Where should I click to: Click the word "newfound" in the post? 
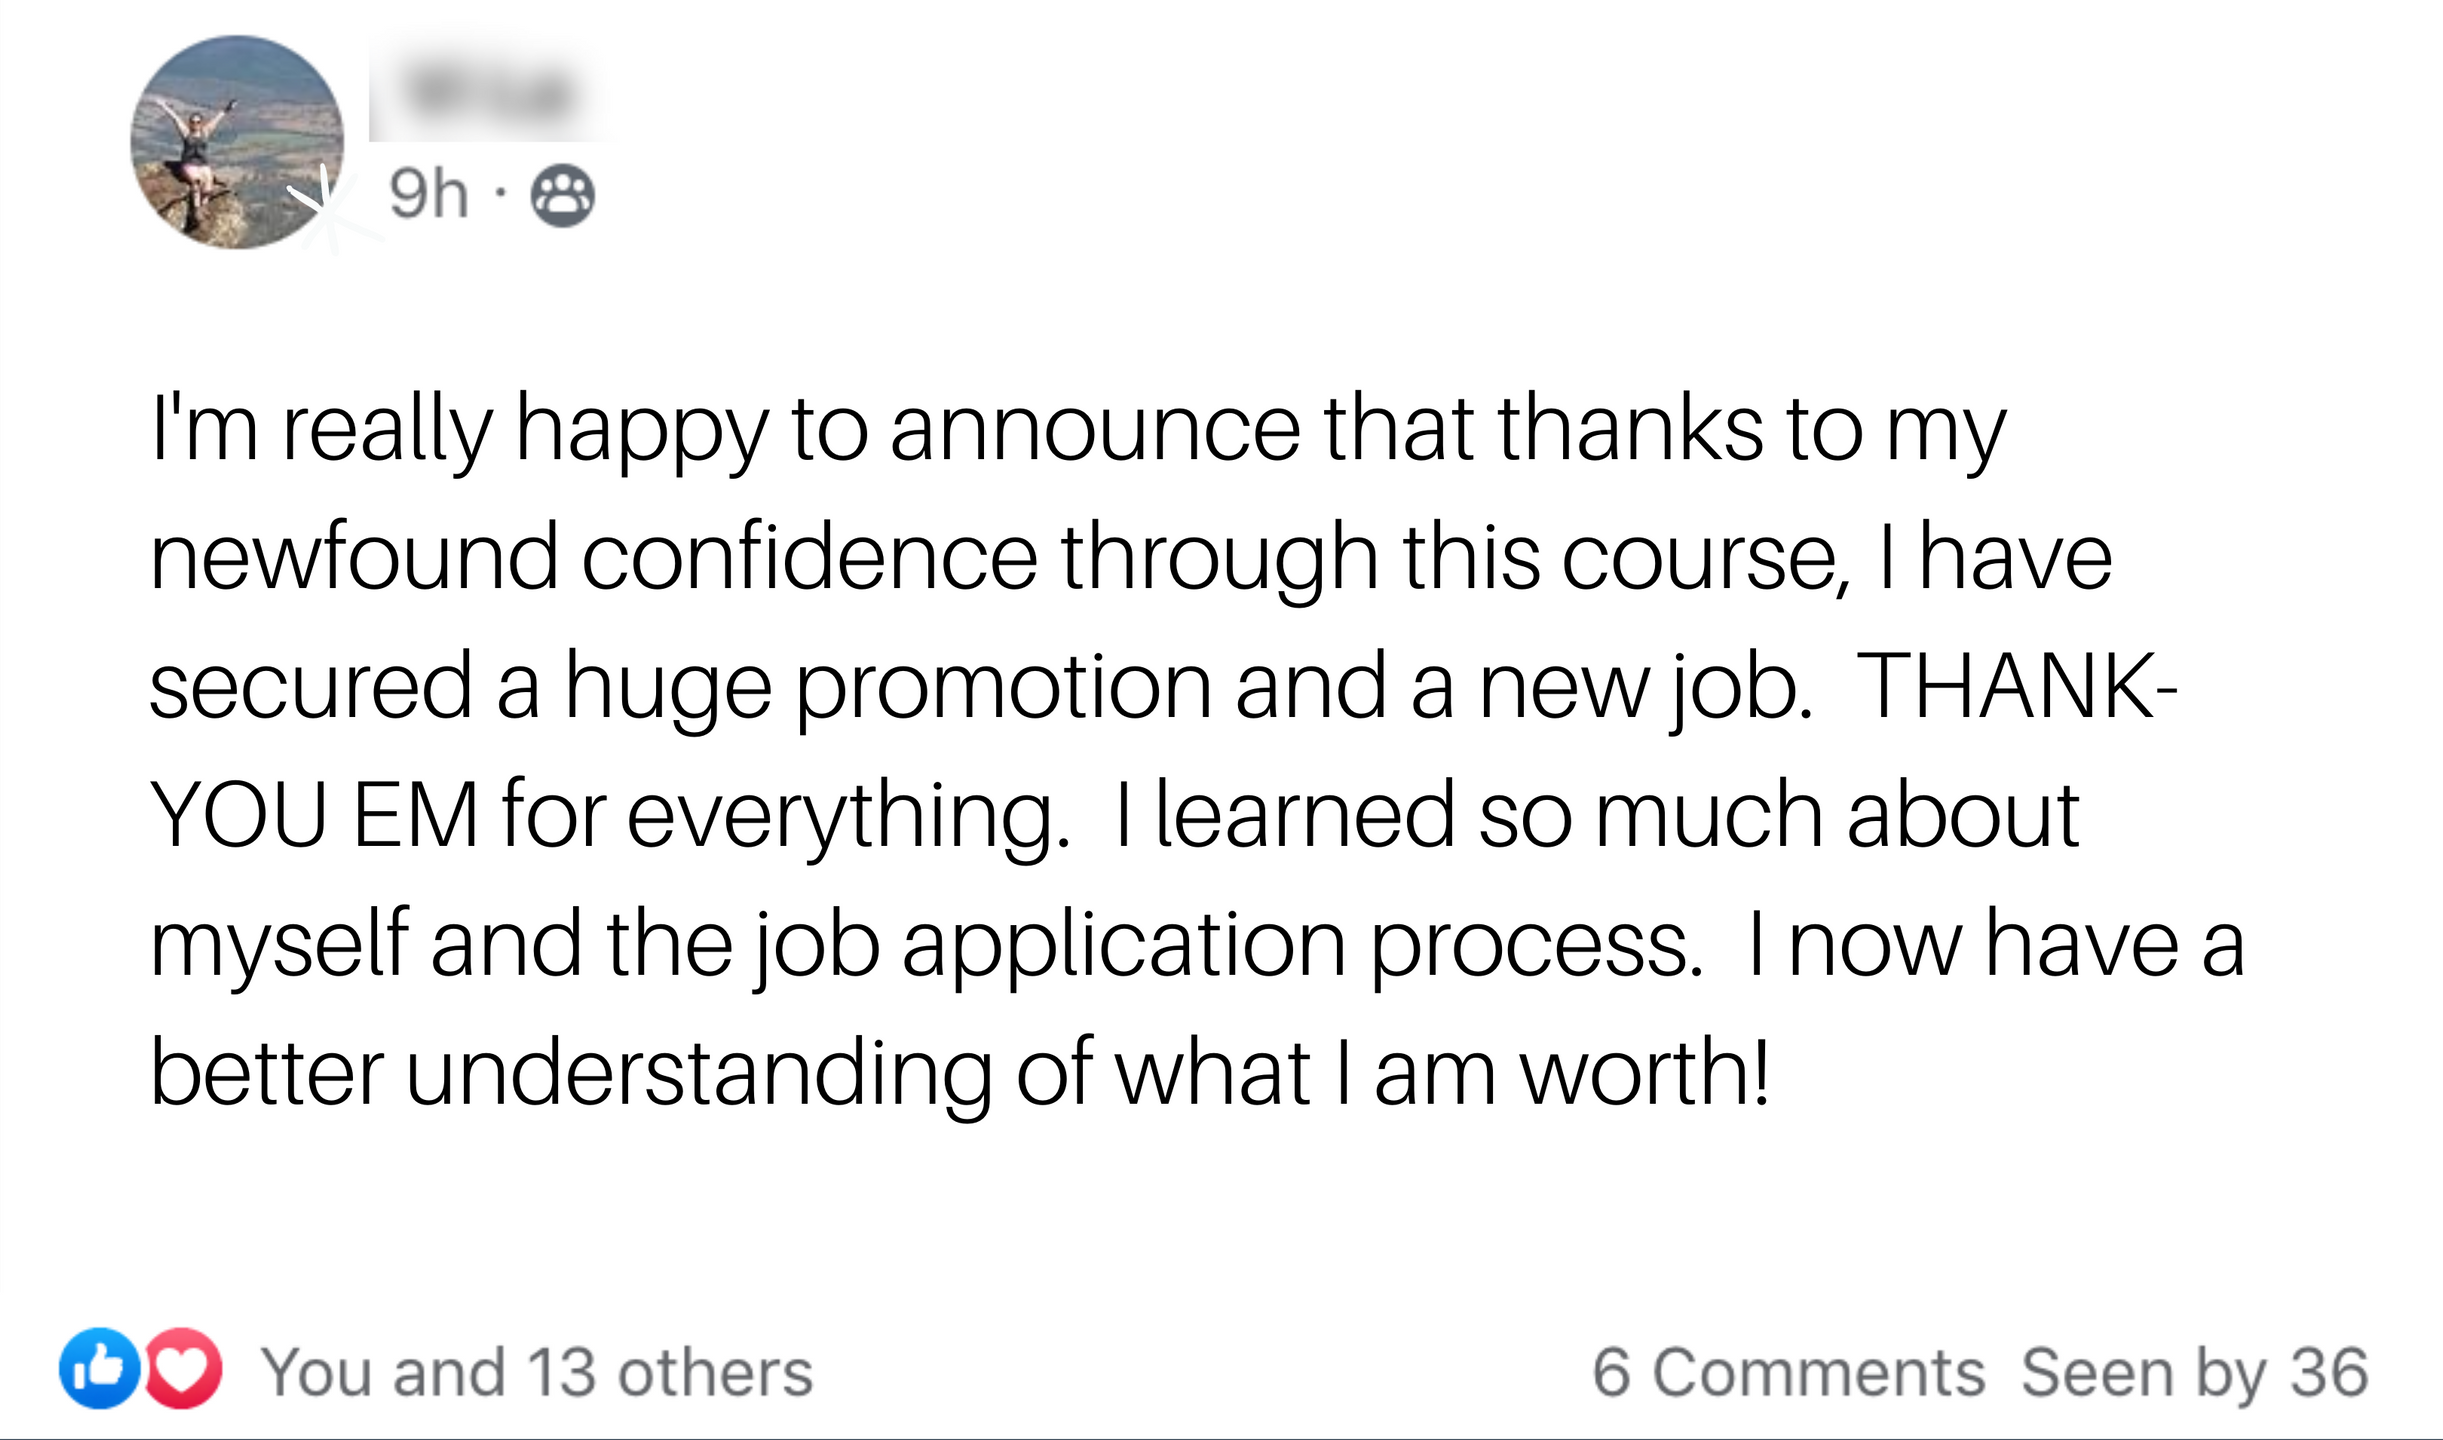click(354, 557)
